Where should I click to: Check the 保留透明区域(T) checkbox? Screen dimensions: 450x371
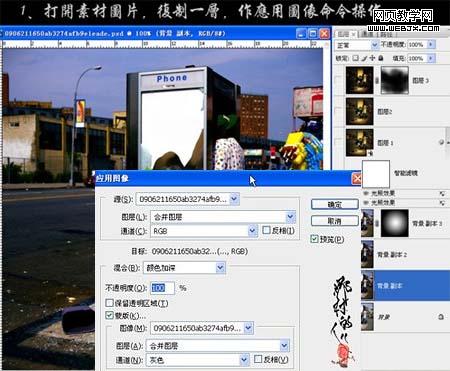tap(109, 303)
